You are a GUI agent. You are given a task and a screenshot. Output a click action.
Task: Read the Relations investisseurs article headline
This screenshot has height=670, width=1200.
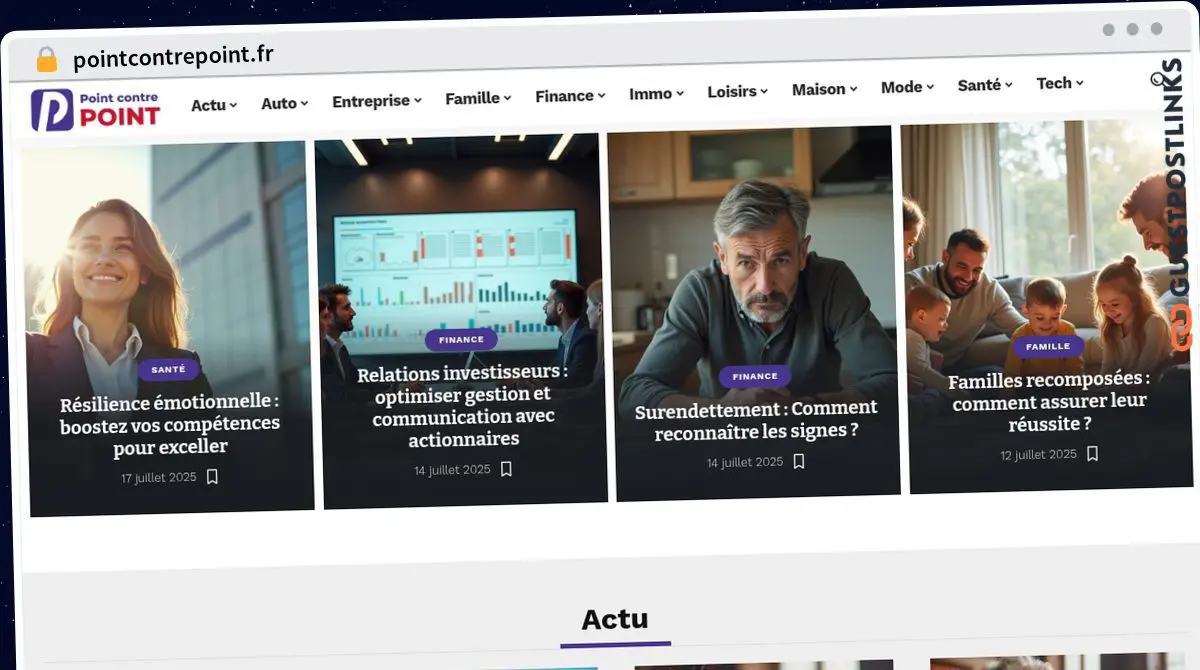[x=462, y=405]
